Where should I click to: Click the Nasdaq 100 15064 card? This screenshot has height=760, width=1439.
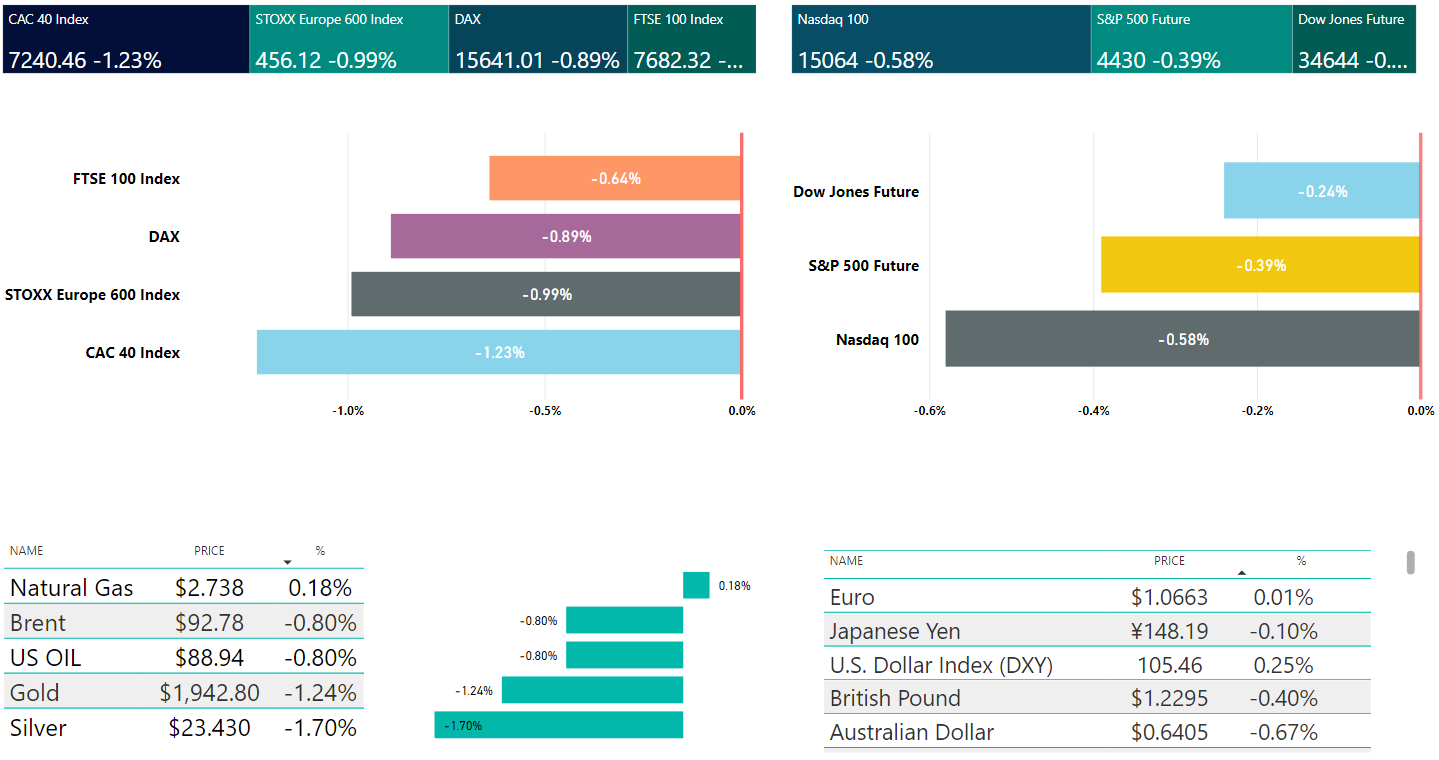point(941,39)
